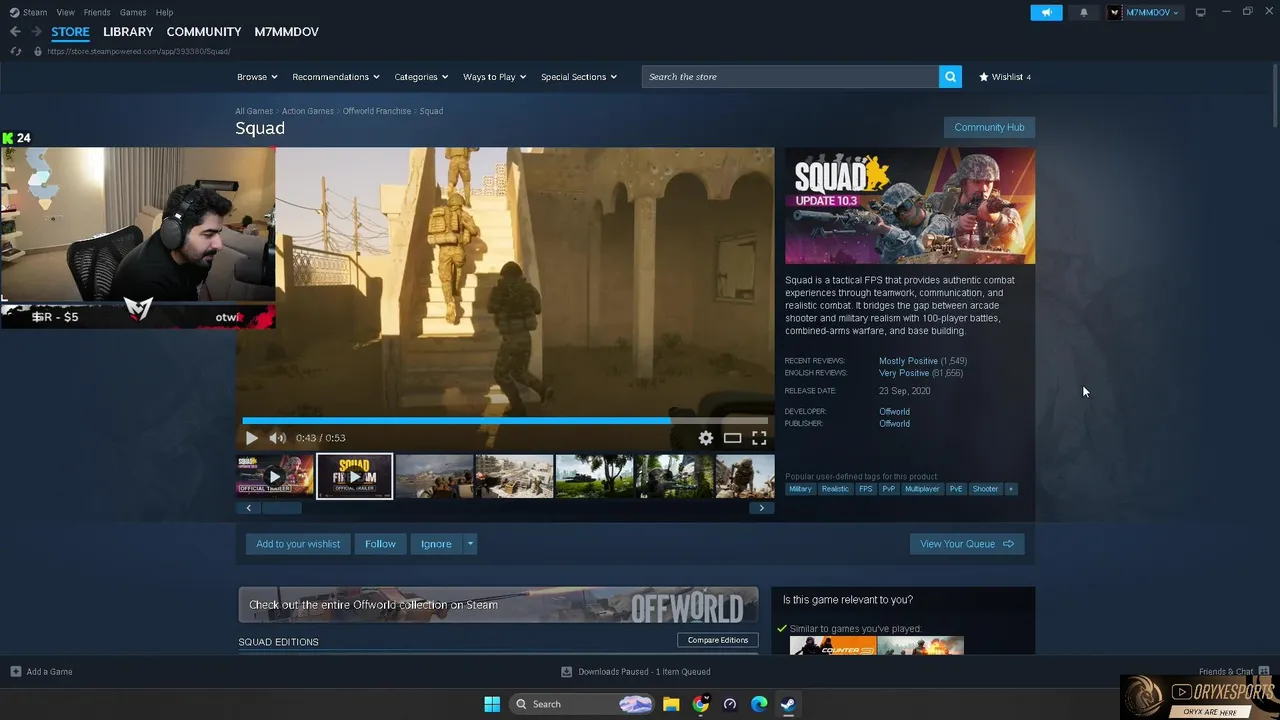The width and height of the screenshot is (1280, 720).
Task: Click the store search magnifier button
Action: pos(950,77)
